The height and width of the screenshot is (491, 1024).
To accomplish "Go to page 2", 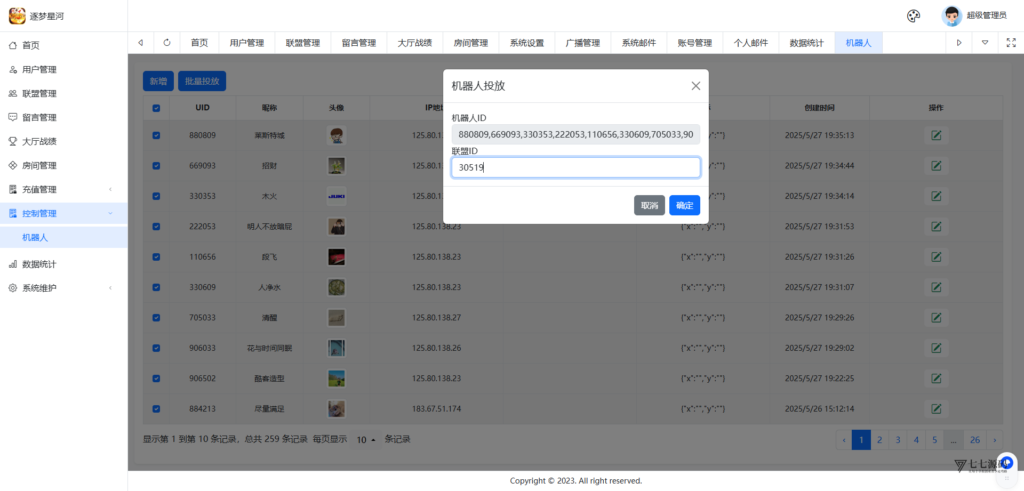I will point(880,440).
